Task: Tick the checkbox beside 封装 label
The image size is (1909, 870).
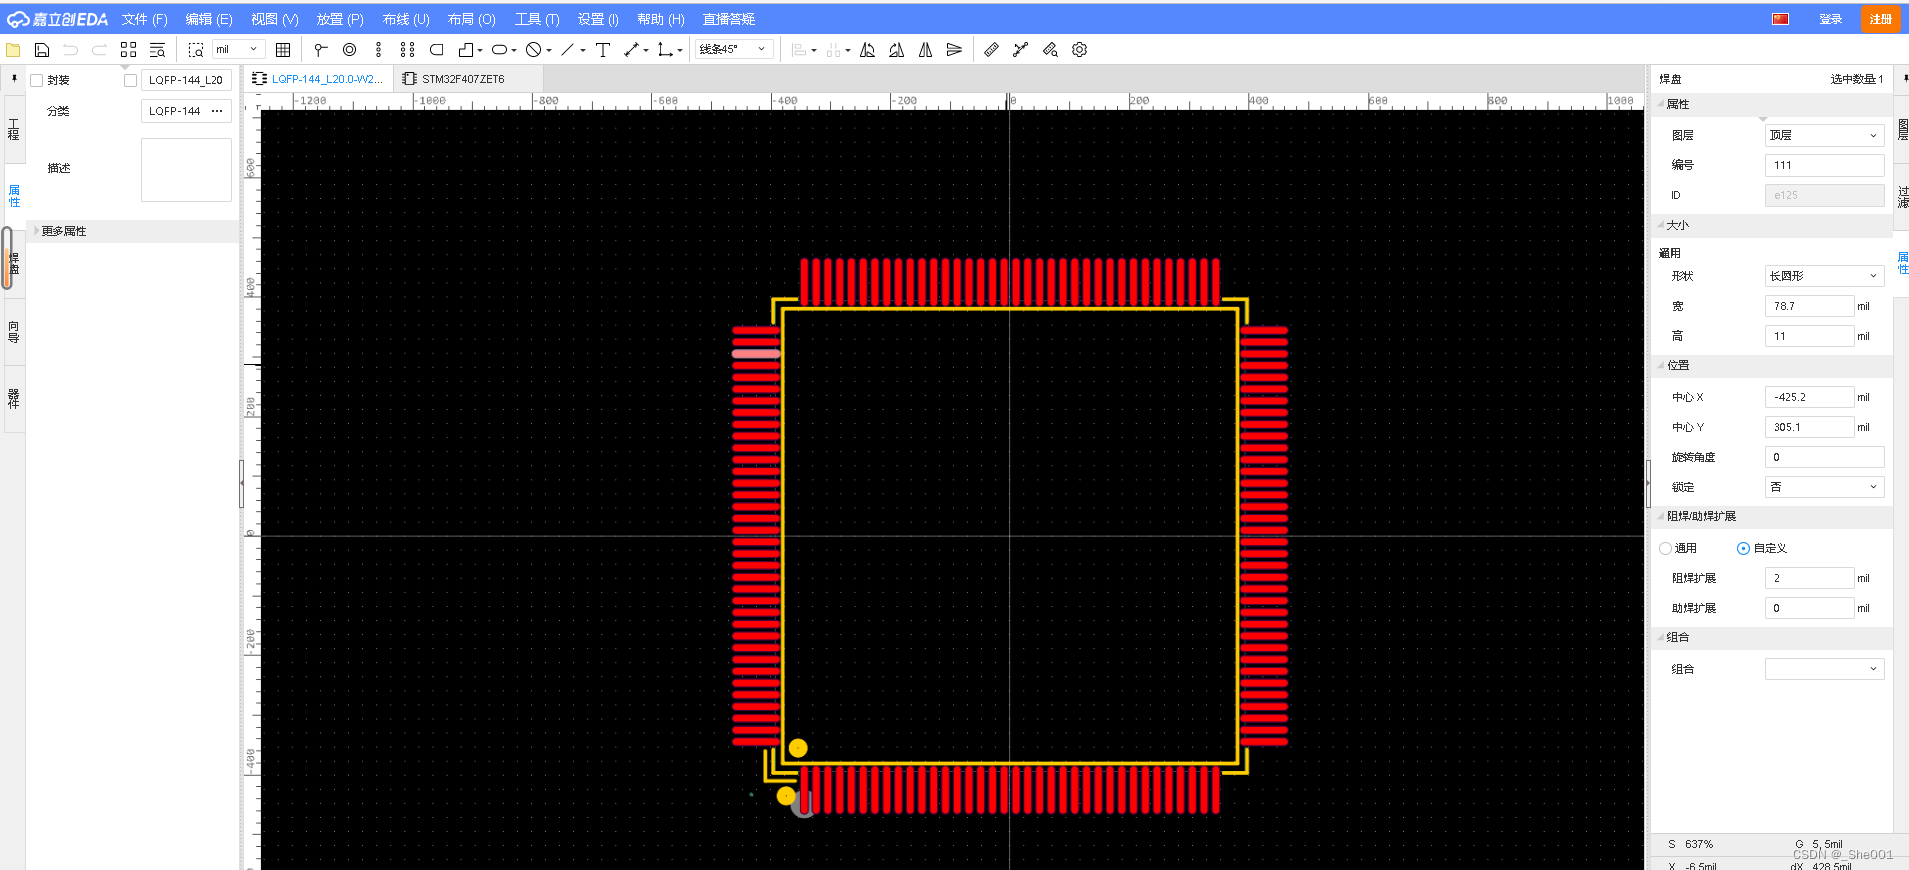Action: pos(37,80)
